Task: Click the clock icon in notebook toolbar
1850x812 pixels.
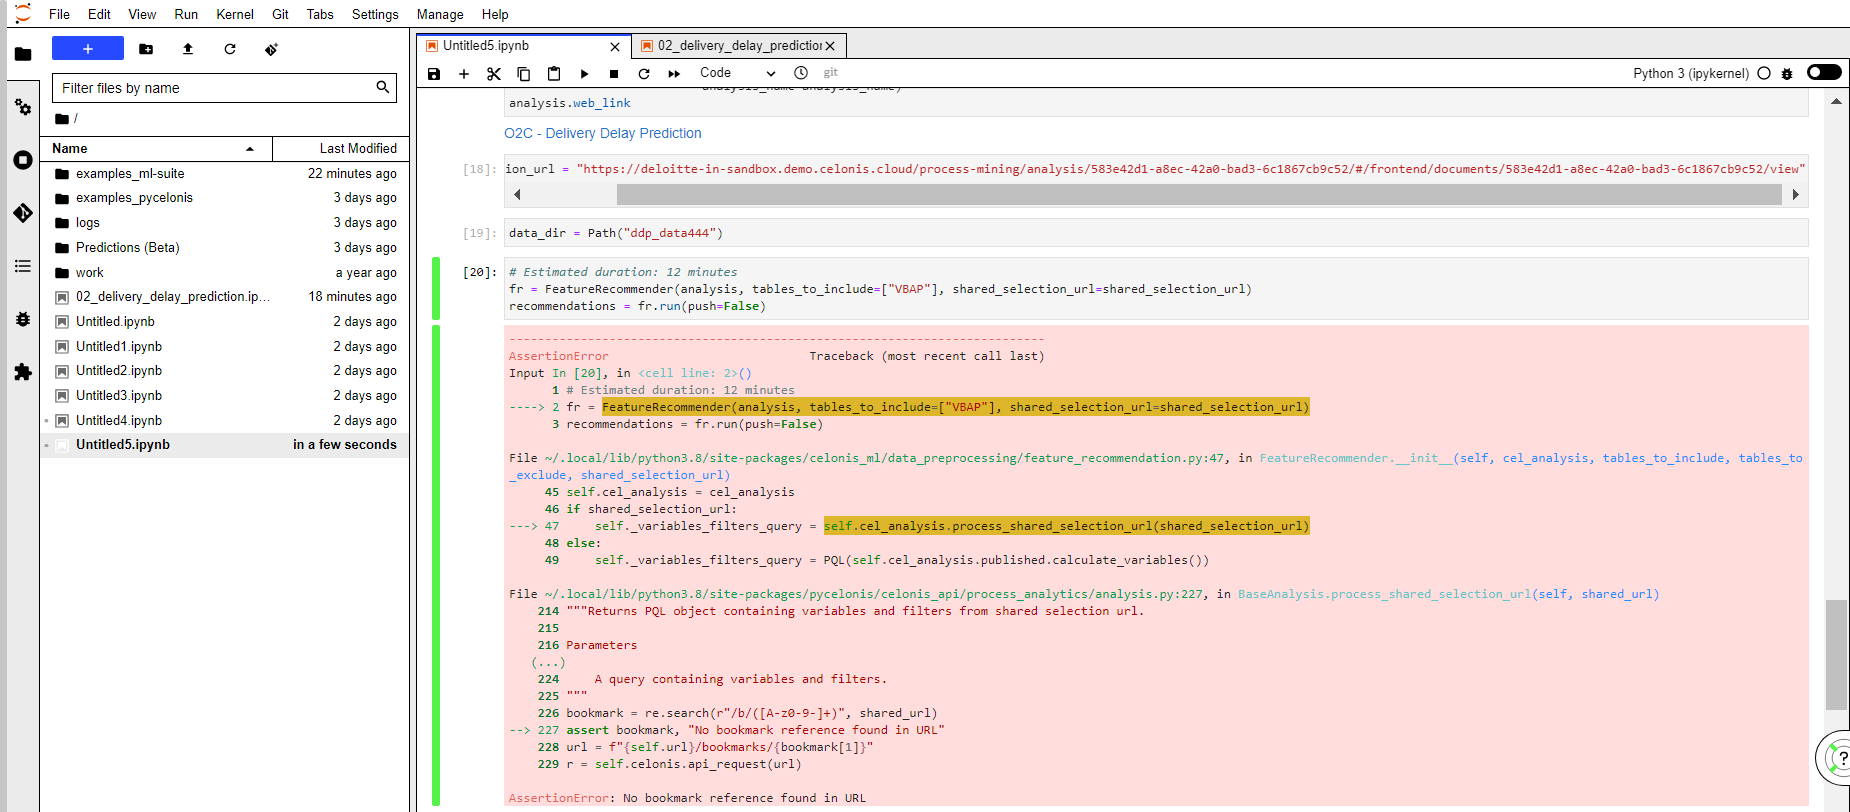Action: [x=801, y=73]
